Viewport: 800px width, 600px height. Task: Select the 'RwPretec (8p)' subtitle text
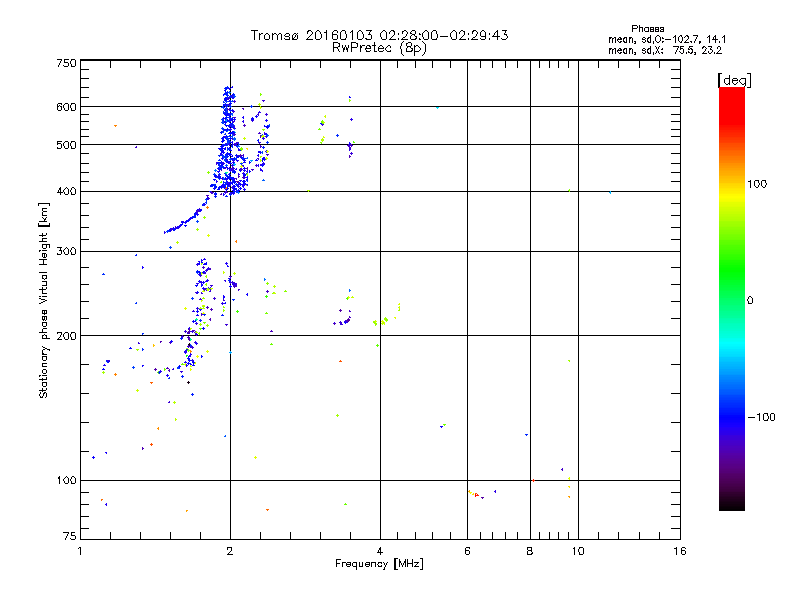379,48
